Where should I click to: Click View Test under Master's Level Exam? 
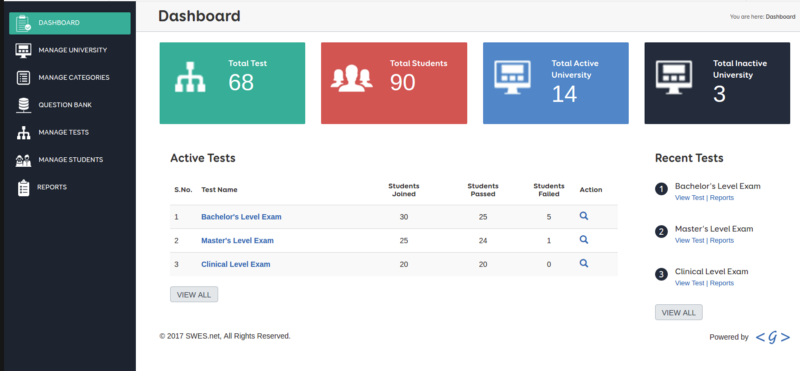[x=689, y=240]
